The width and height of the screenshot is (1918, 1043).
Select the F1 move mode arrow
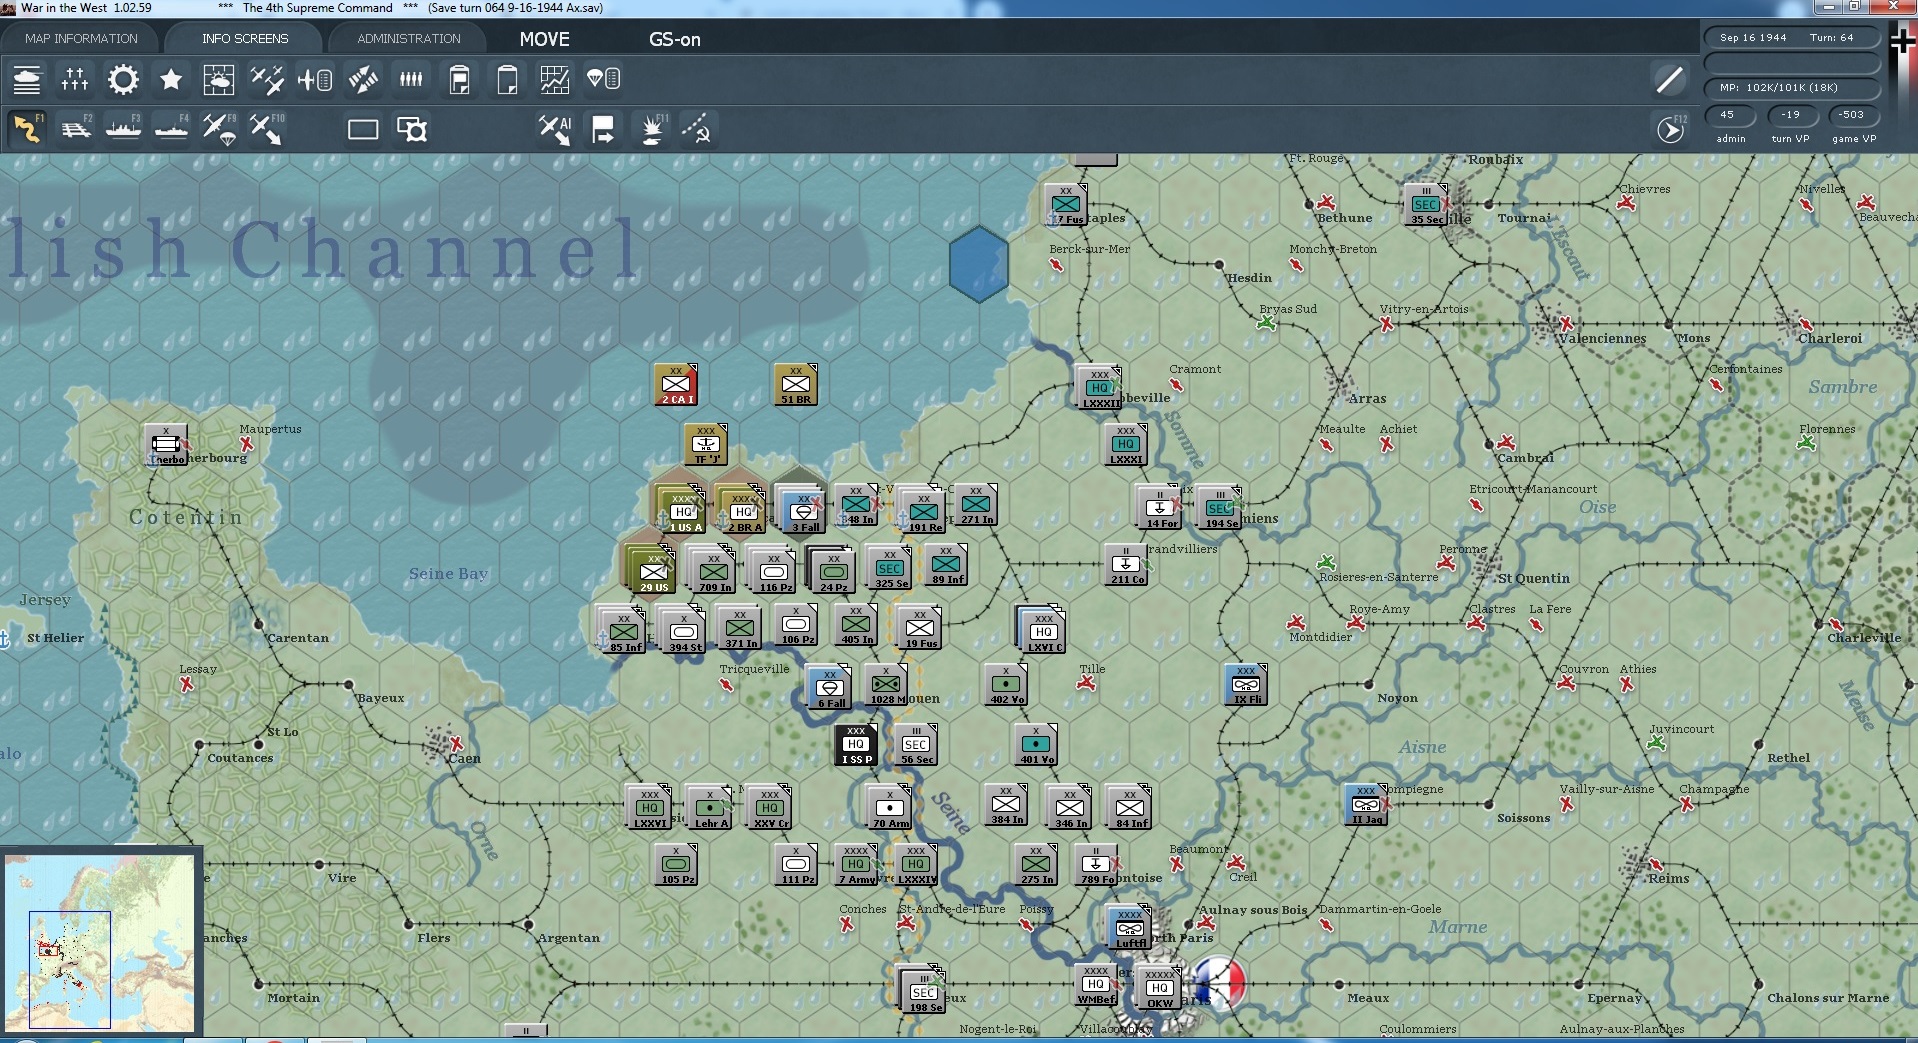(x=27, y=129)
